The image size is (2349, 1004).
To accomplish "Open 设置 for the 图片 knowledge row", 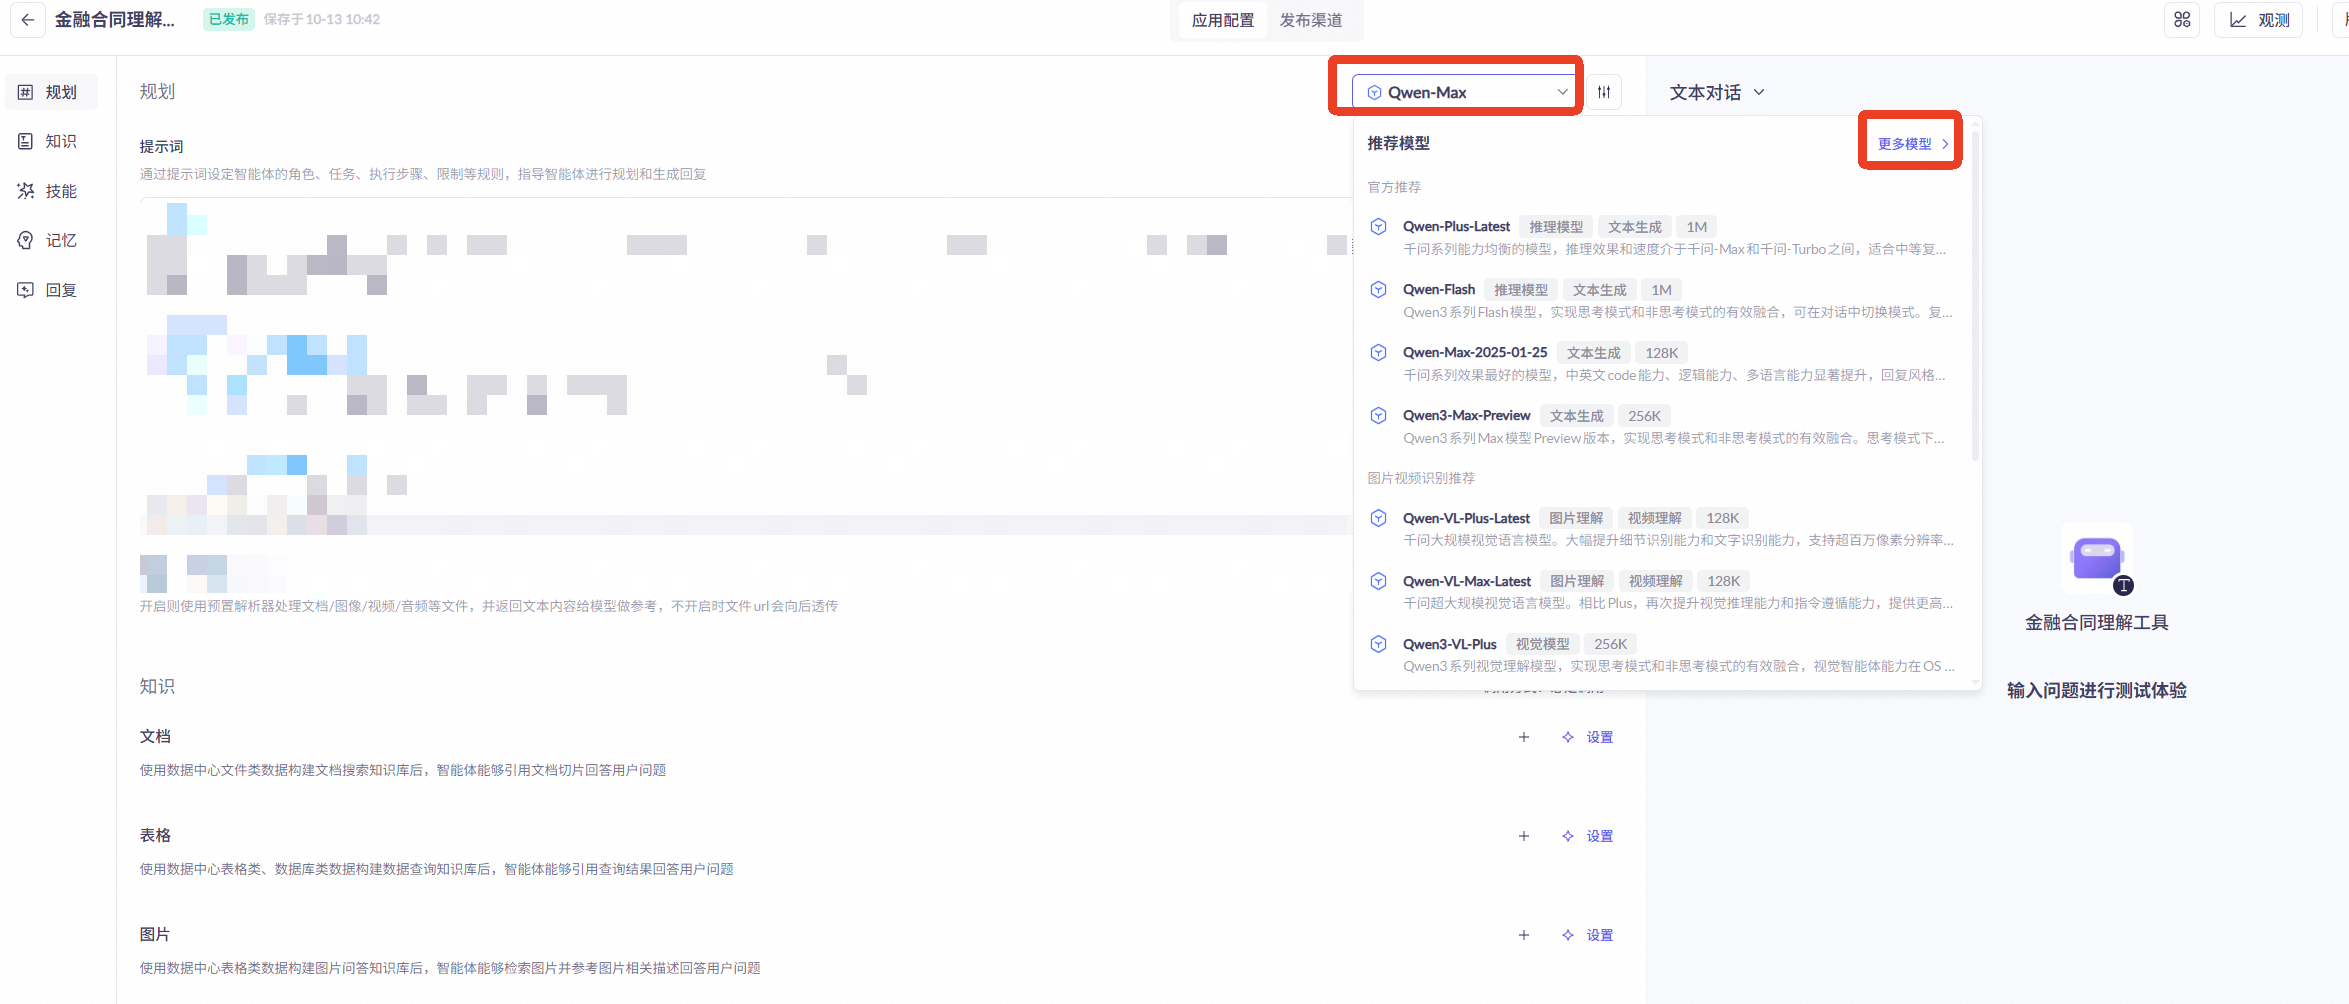I will pyautogui.click(x=1588, y=935).
